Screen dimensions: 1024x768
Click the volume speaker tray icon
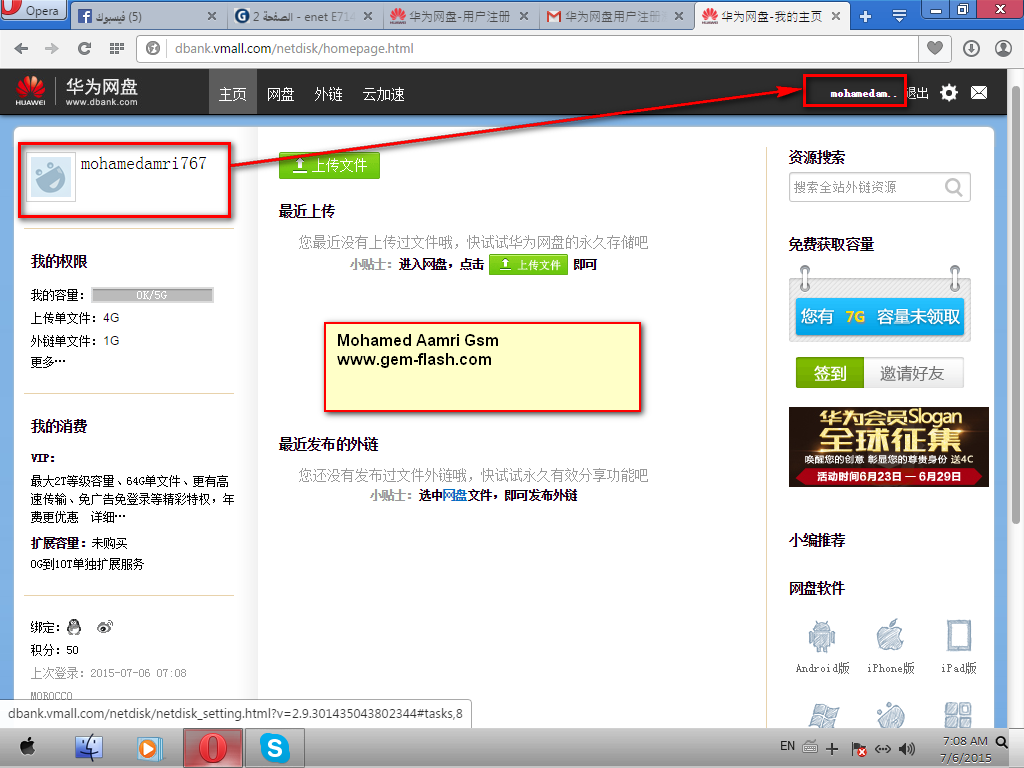[906, 748]
